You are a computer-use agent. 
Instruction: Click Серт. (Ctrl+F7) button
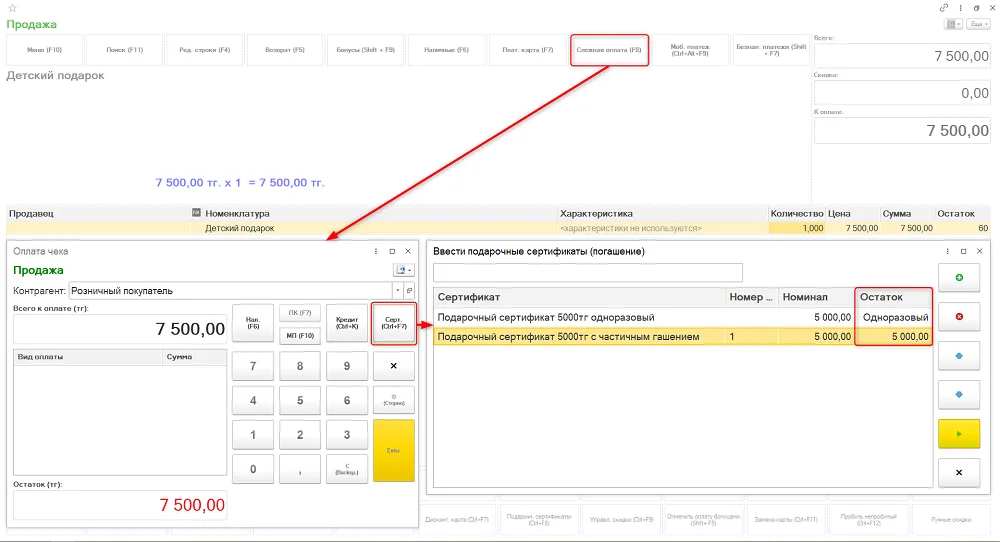pyautogui.click(x=393, y=323)
